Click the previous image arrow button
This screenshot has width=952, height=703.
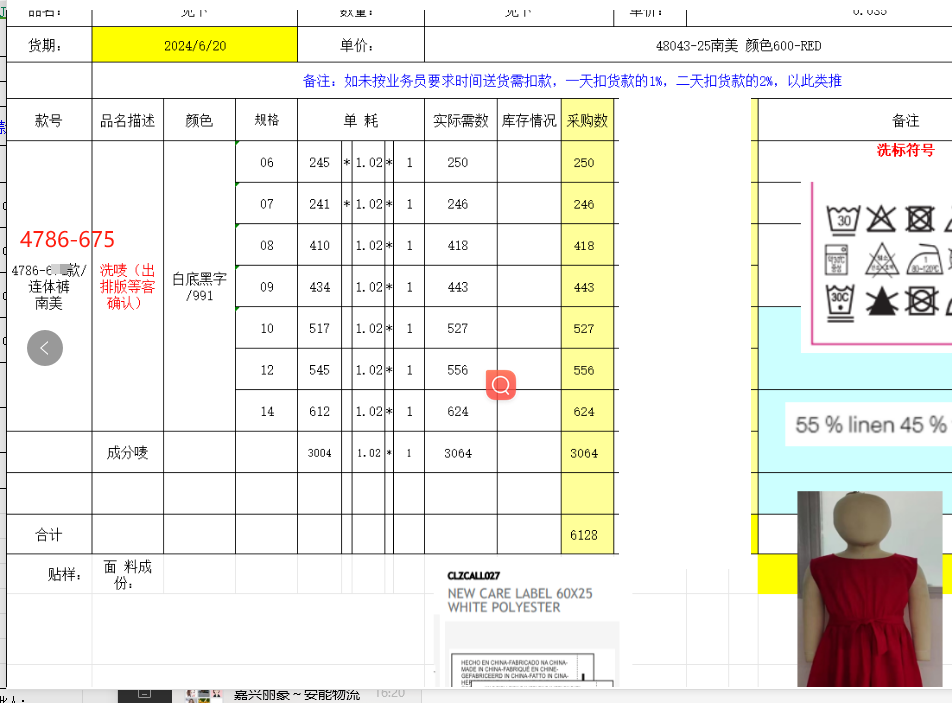(x=45, y=347)
